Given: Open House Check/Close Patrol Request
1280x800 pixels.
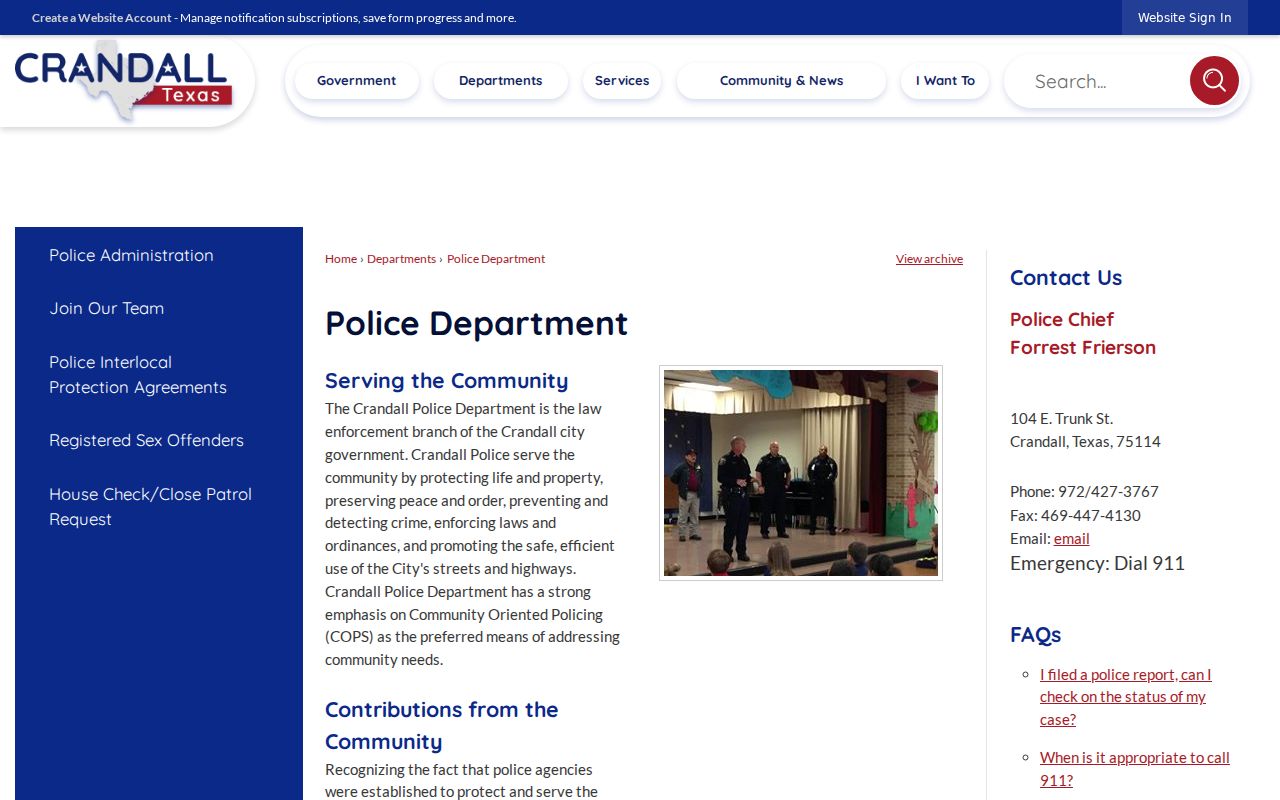Looking at the screenshot, I should (x=150, y=506).
